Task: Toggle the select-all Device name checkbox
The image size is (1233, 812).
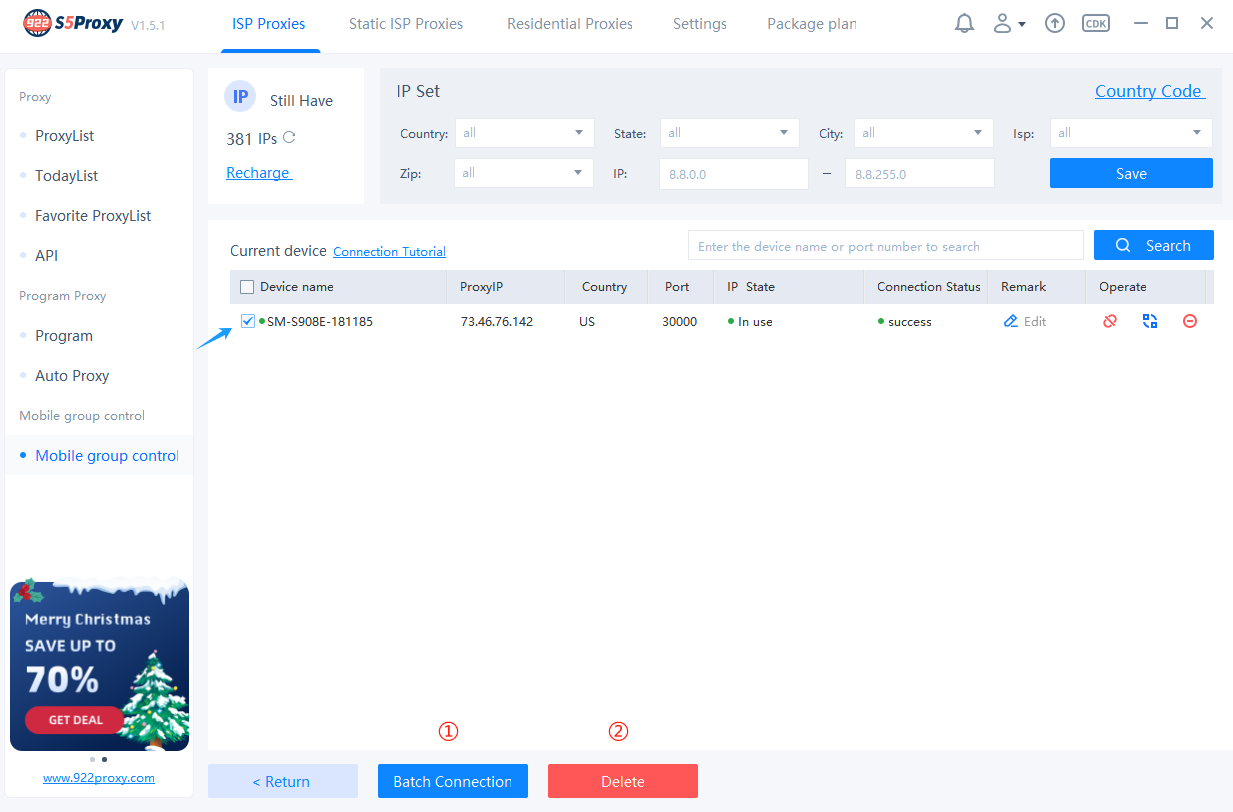Action: point(247,287)
